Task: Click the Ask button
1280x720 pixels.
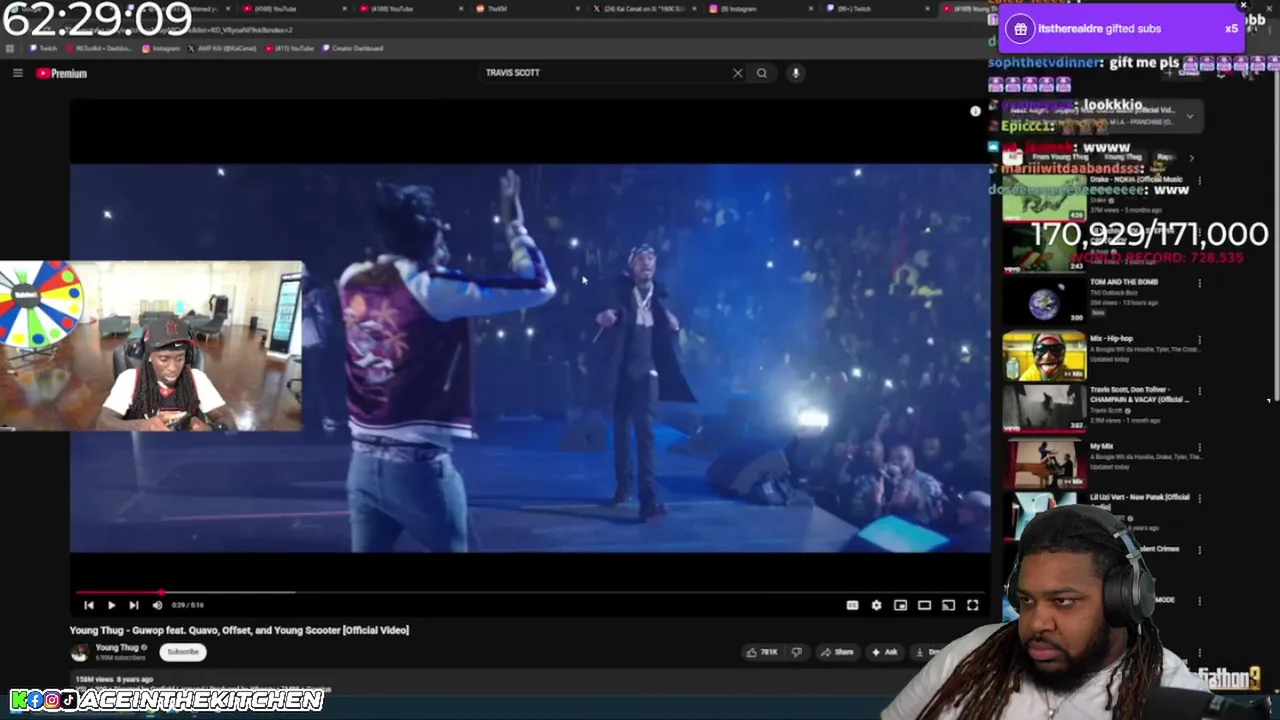Action: 884,652
